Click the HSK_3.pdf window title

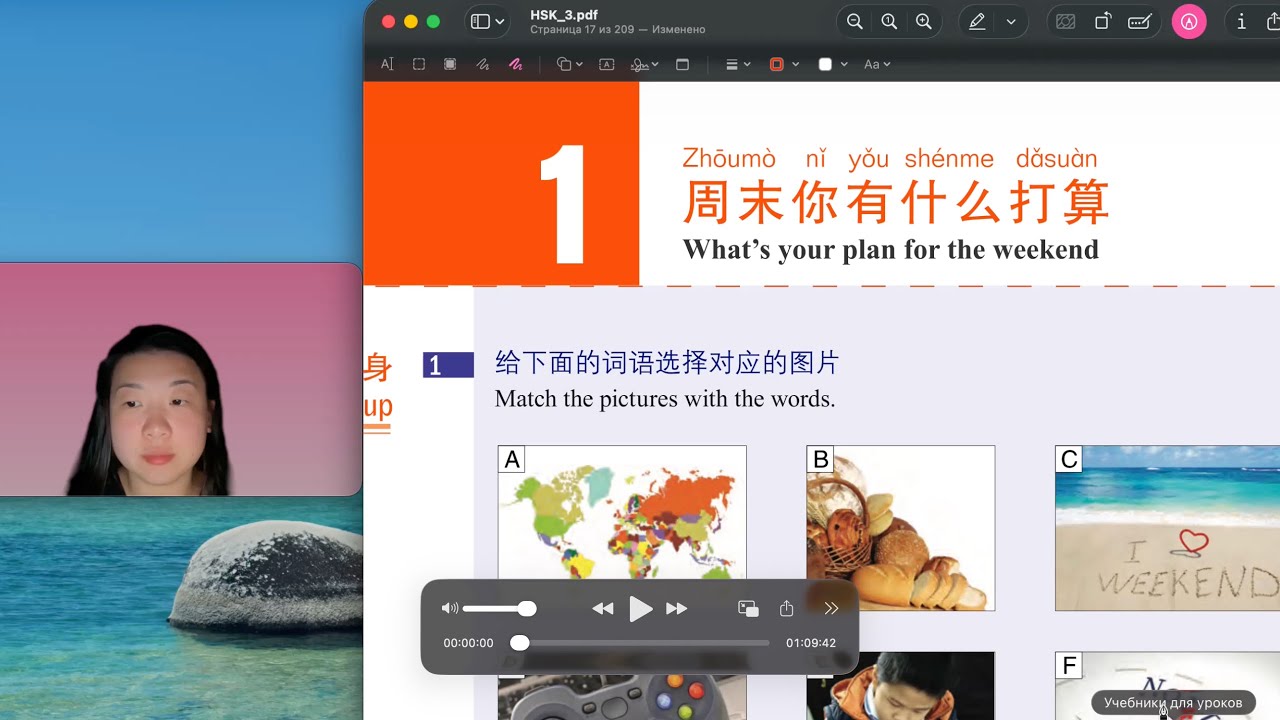564,15
